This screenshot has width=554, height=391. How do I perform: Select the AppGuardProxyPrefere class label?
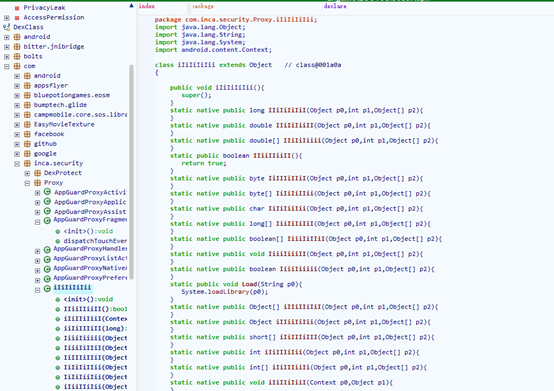point(90,278)
